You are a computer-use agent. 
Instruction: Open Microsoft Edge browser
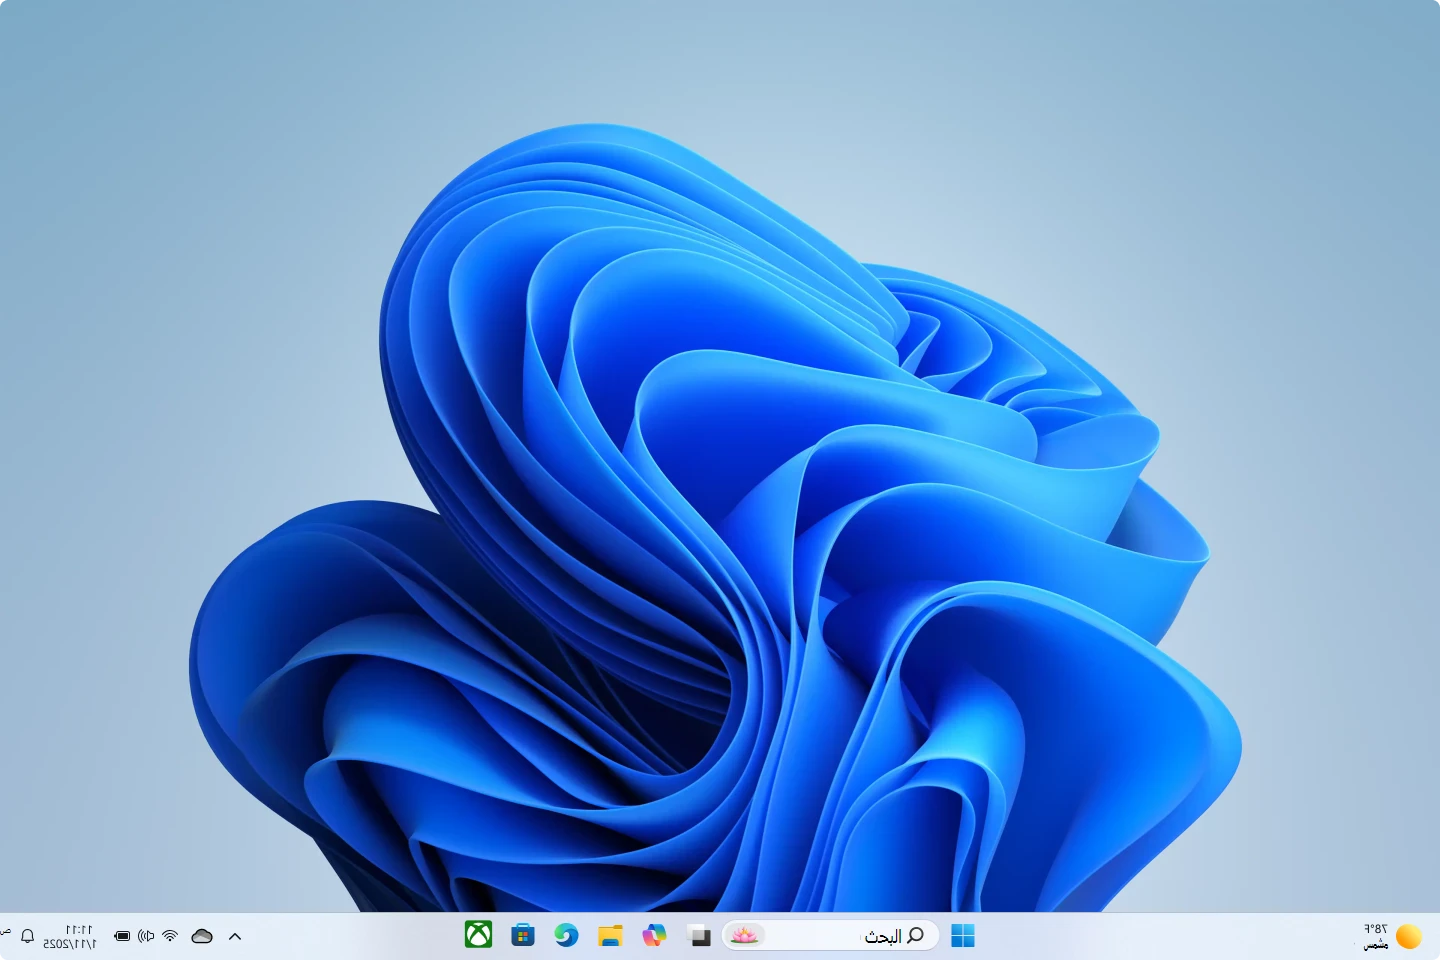click(566, 936)
